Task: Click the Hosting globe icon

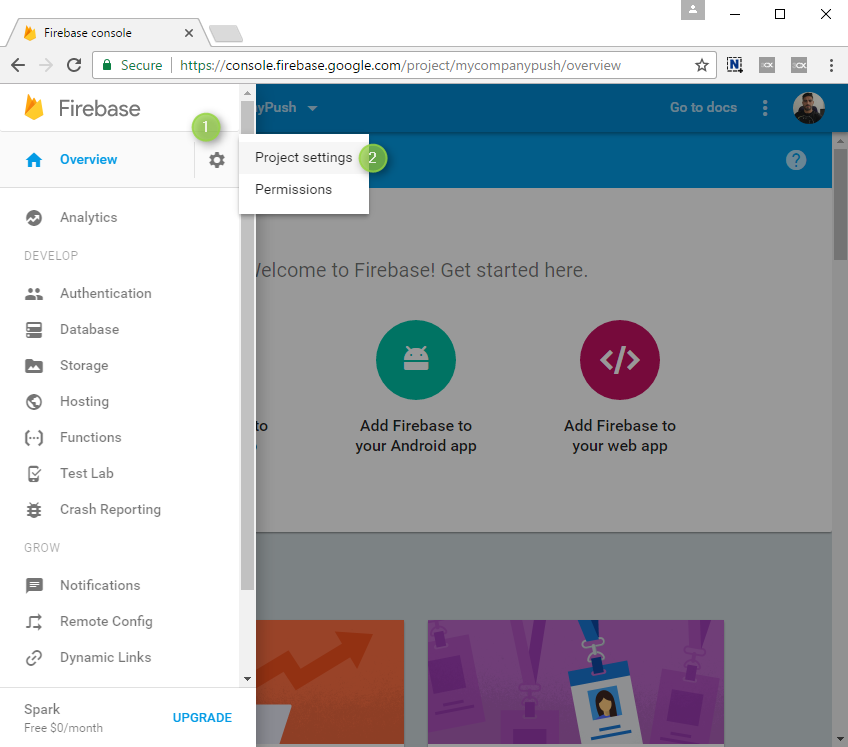Action: (x=34, y=401)
